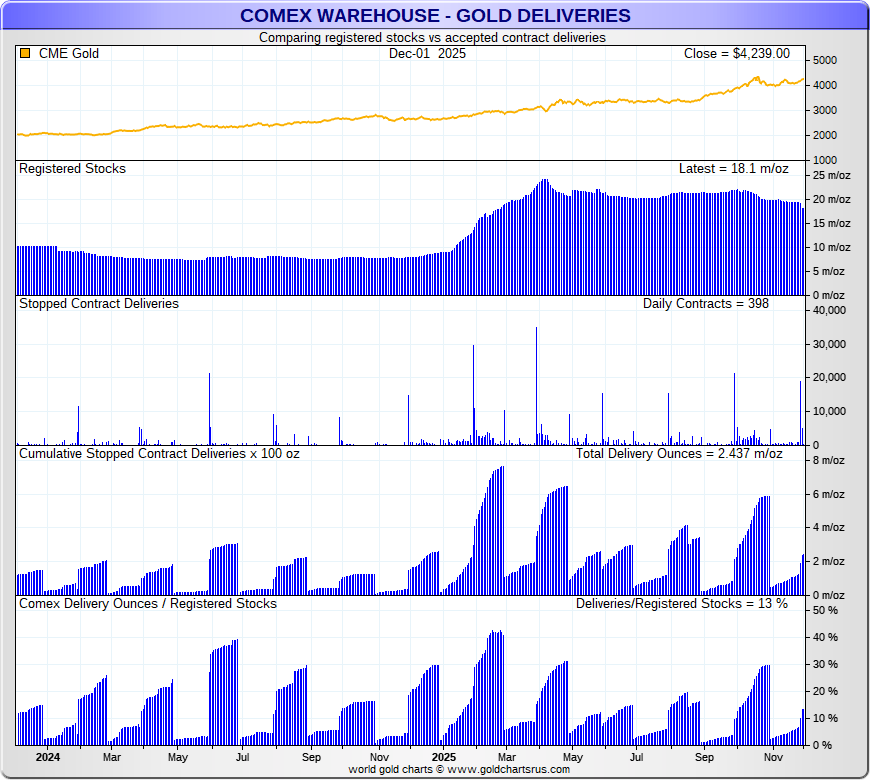Select the chart title COMEX WAREHOUSE - GOLD DELIVERIES

pyautogui.click(x=435, y=15)
